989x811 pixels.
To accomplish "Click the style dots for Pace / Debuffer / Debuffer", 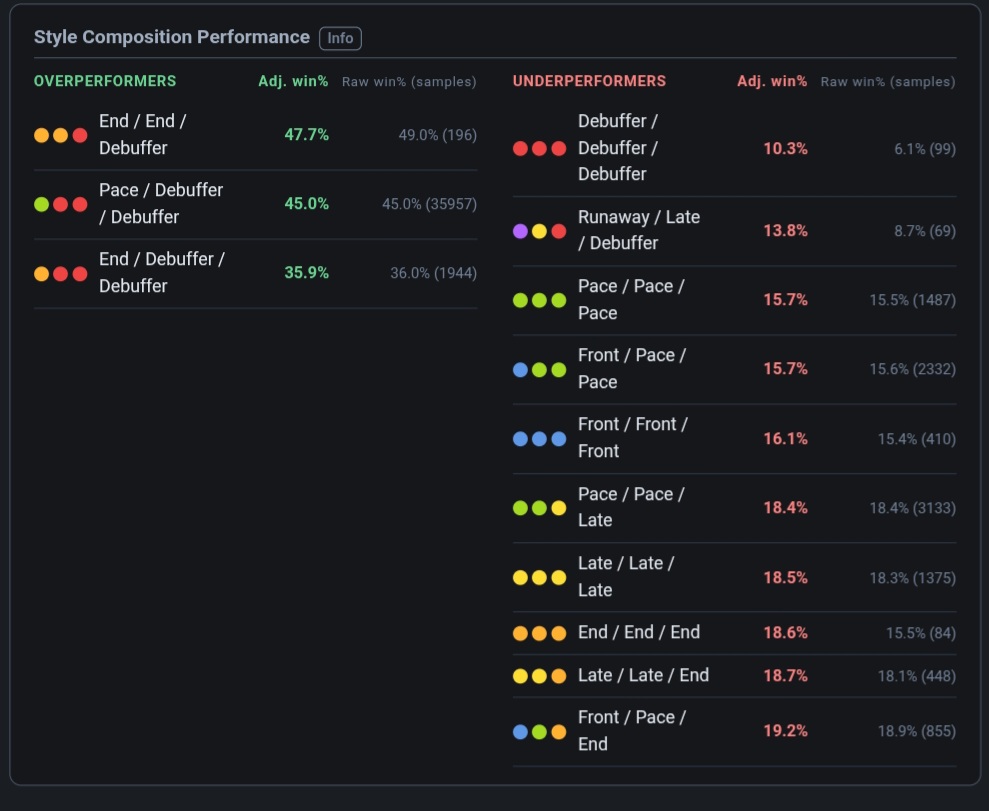I will (x=61, y=204).
